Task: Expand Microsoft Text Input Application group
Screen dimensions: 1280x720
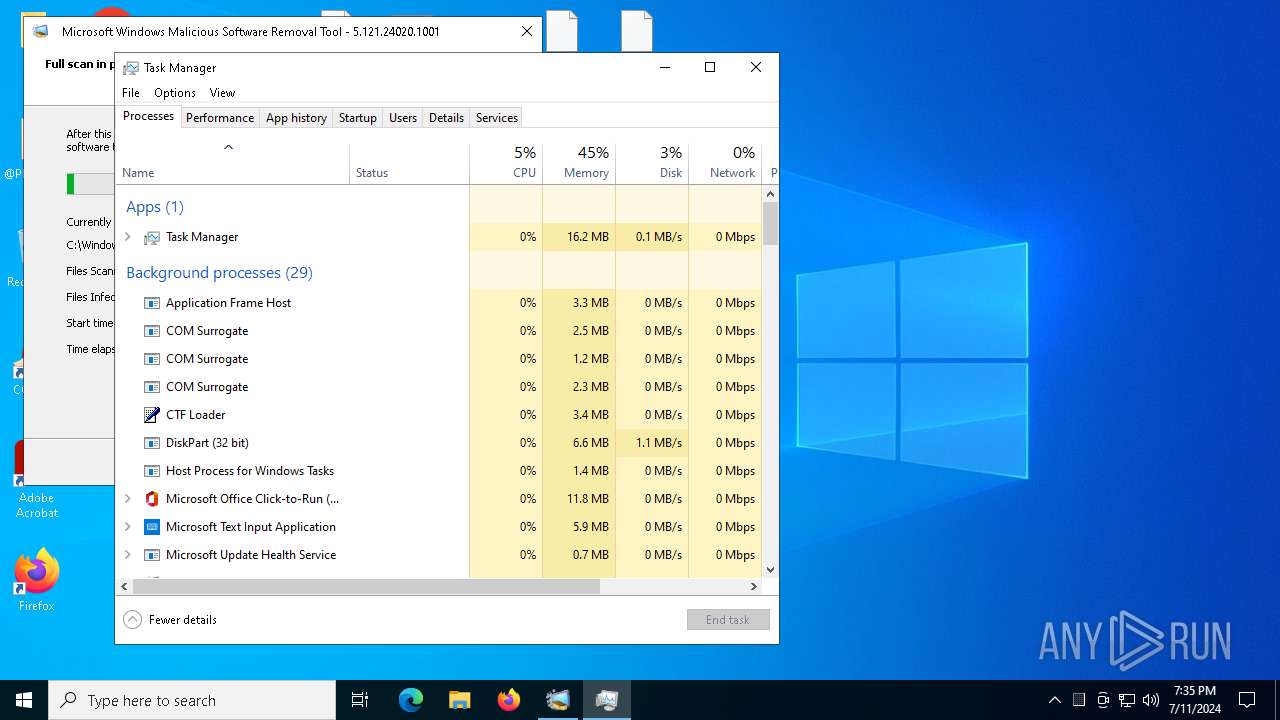Action: pyautogui.click(x=128, y=527)
